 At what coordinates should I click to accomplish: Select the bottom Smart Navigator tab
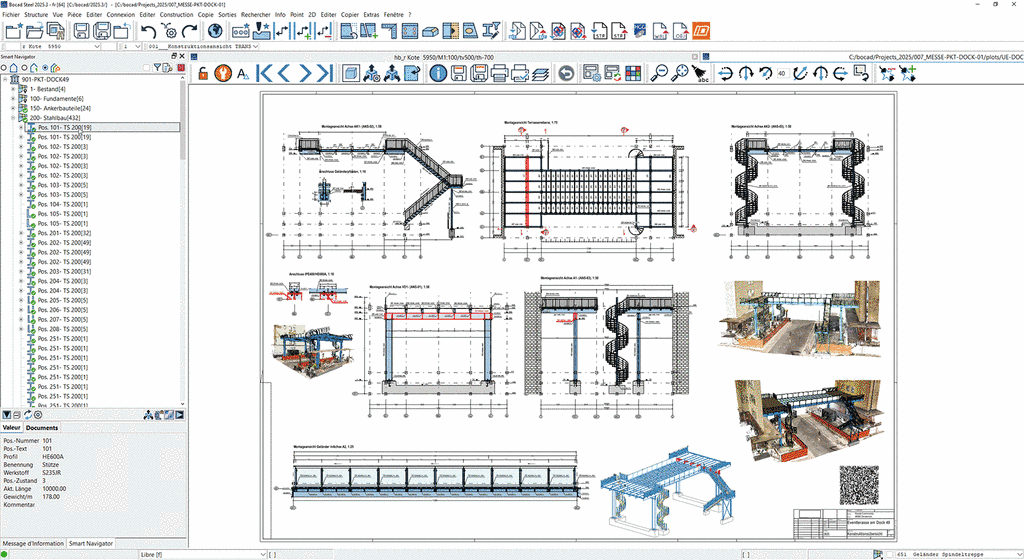pyautogui.click(x=91, y=543)
